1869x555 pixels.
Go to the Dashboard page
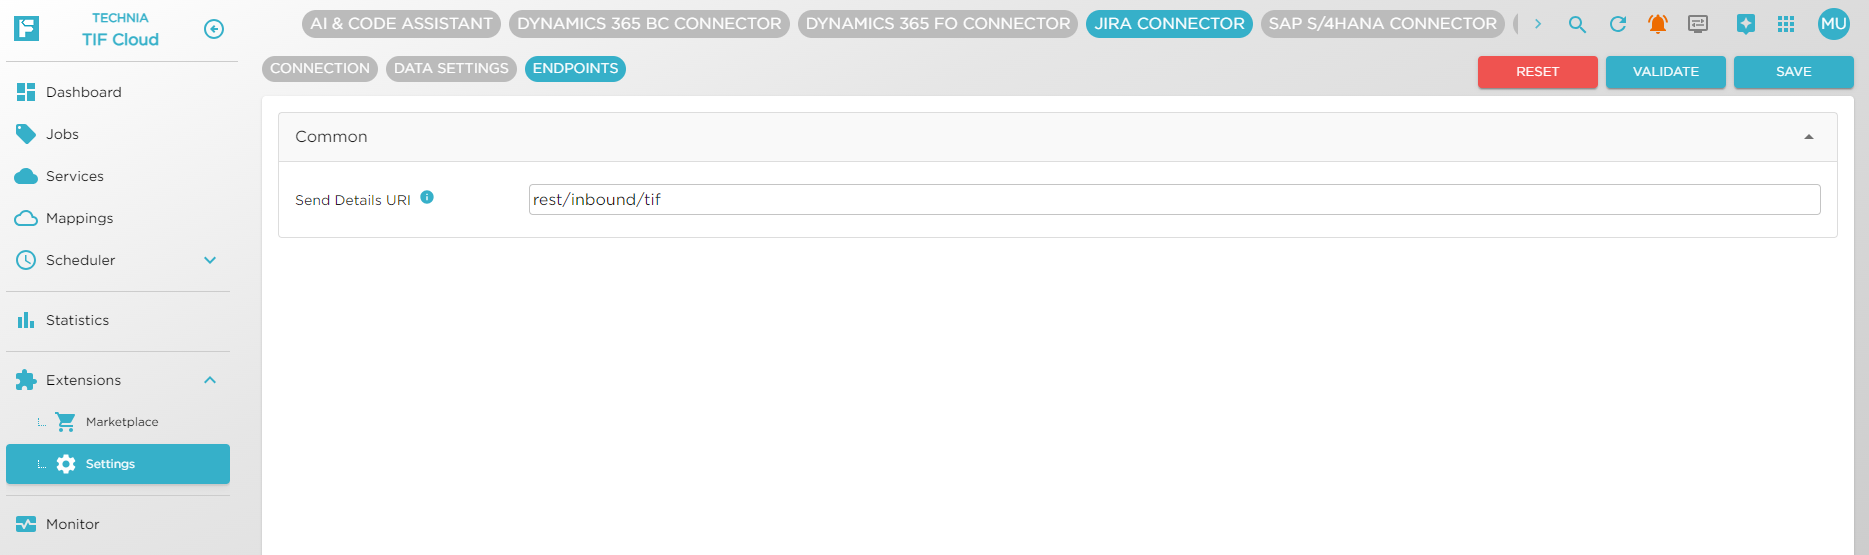coord(83,92)
